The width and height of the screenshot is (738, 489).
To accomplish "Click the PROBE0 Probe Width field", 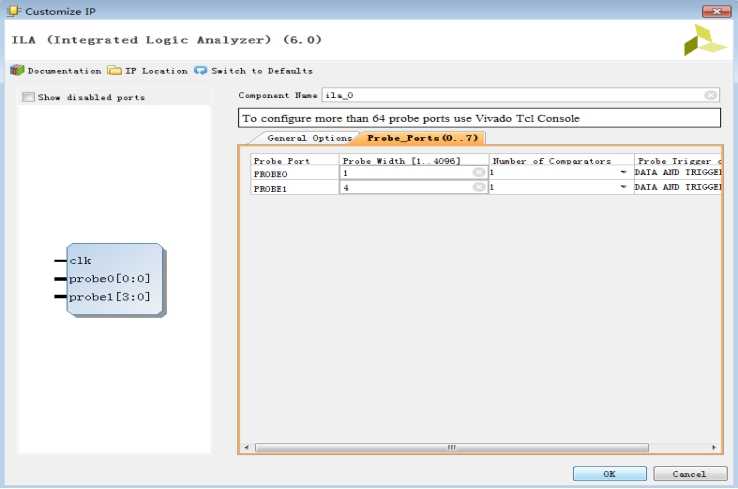I will [x=413, y=173].
